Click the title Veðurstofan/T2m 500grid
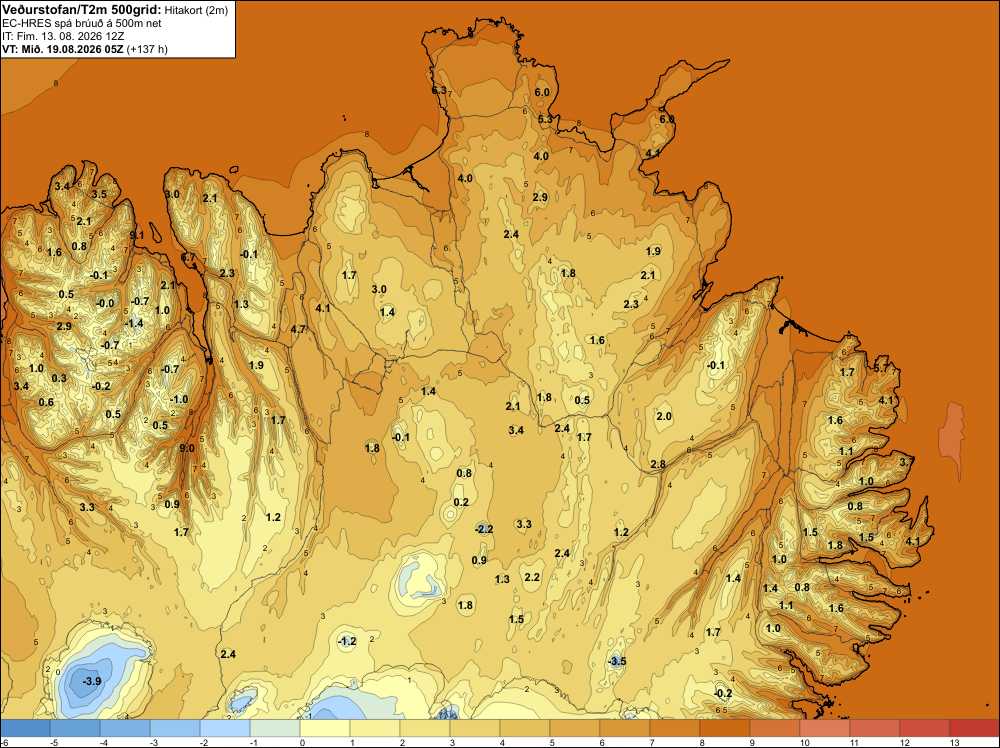Screen dimensions: 1000x748 81,9
